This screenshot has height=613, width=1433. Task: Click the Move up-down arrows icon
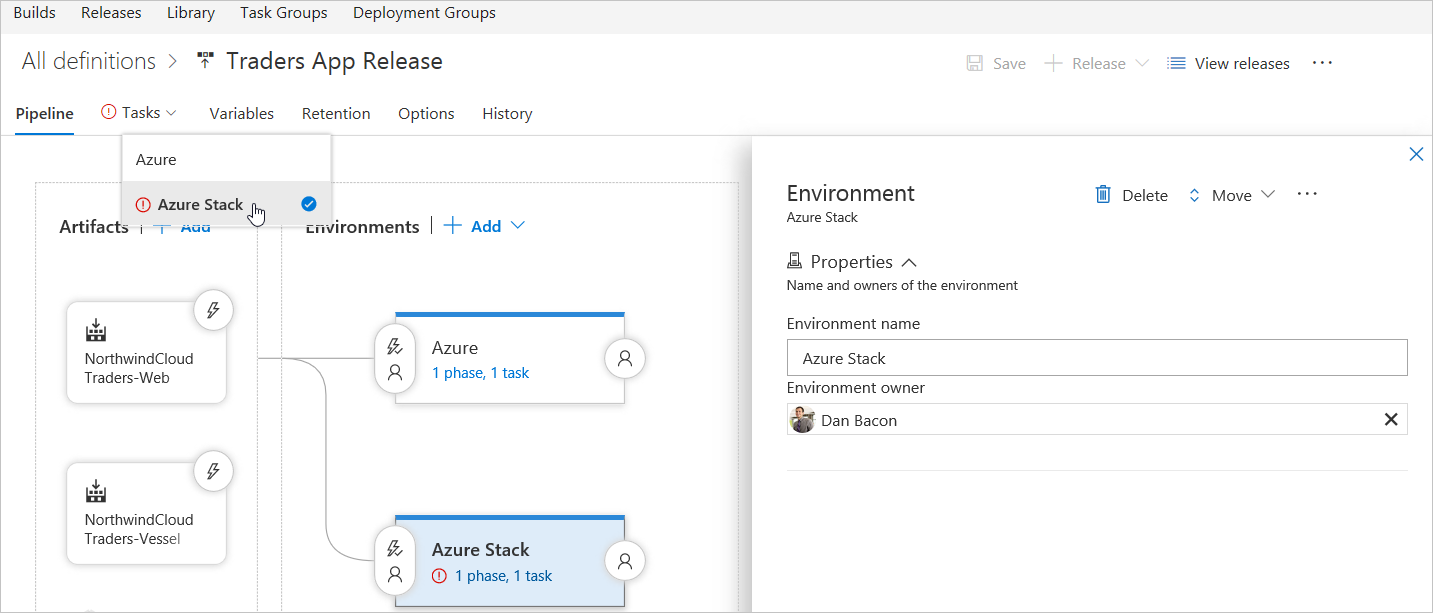(1194, 195)
